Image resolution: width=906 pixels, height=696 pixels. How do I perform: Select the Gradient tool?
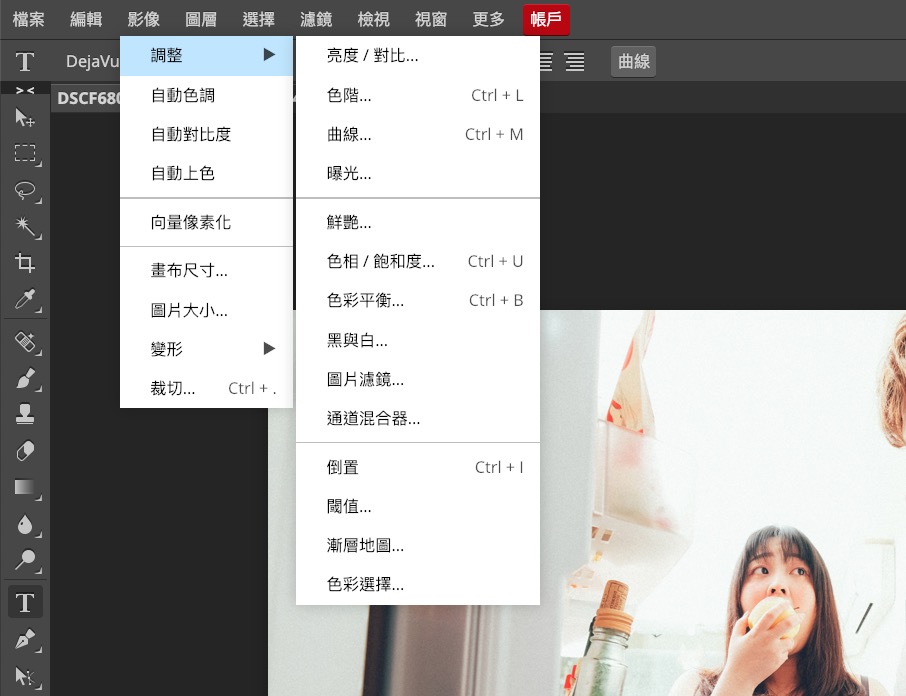pyautogui.click(x=24, y=487)
